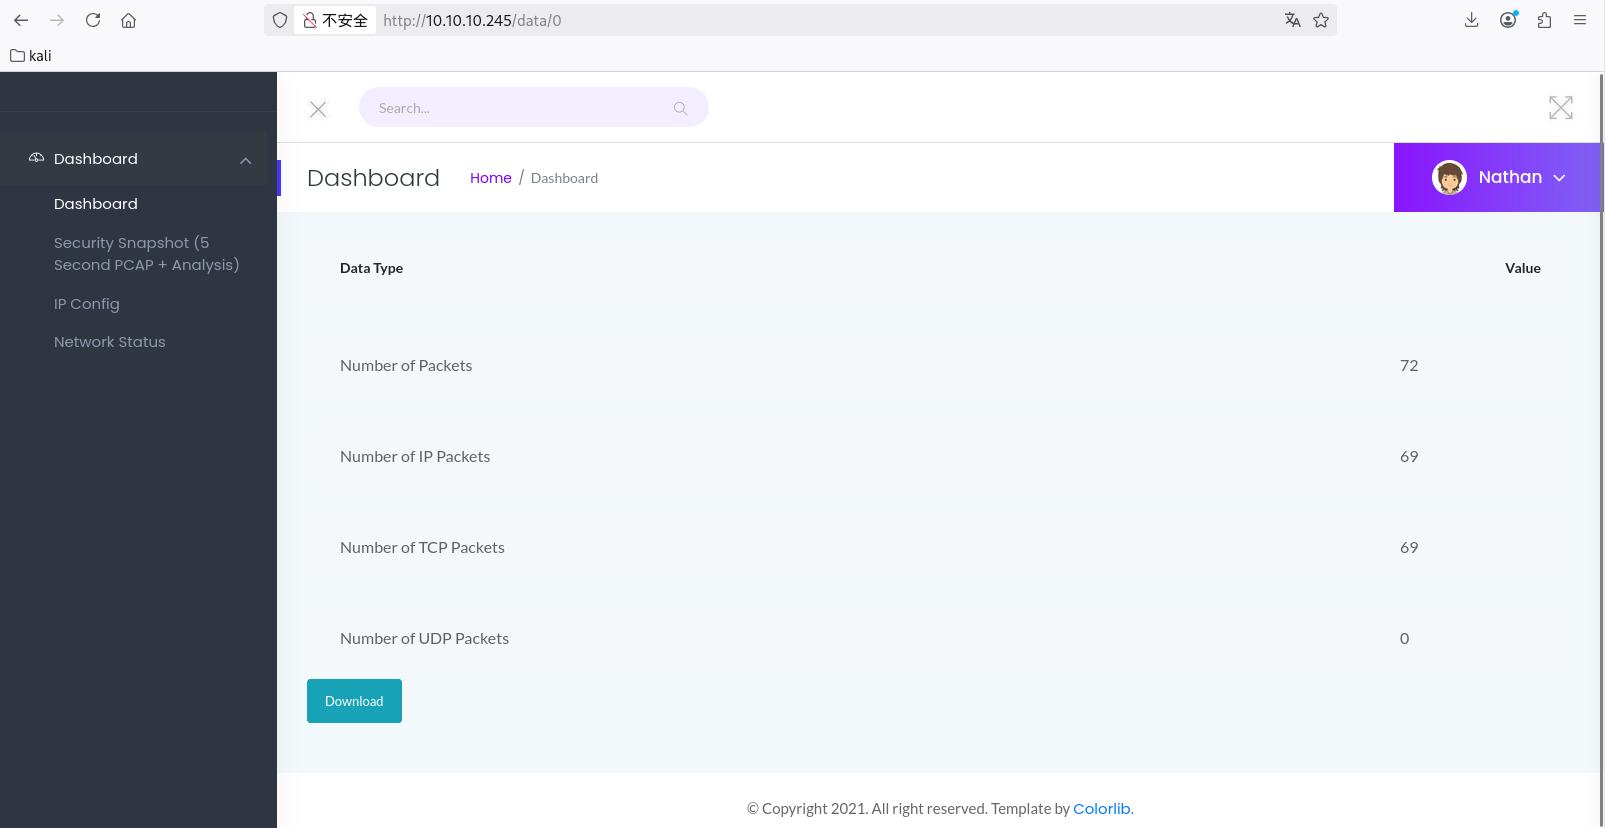The width and height of the screenshot is (1605, 828).
Task: Click the browser reload icon
Action: click(x=93, y=20)
